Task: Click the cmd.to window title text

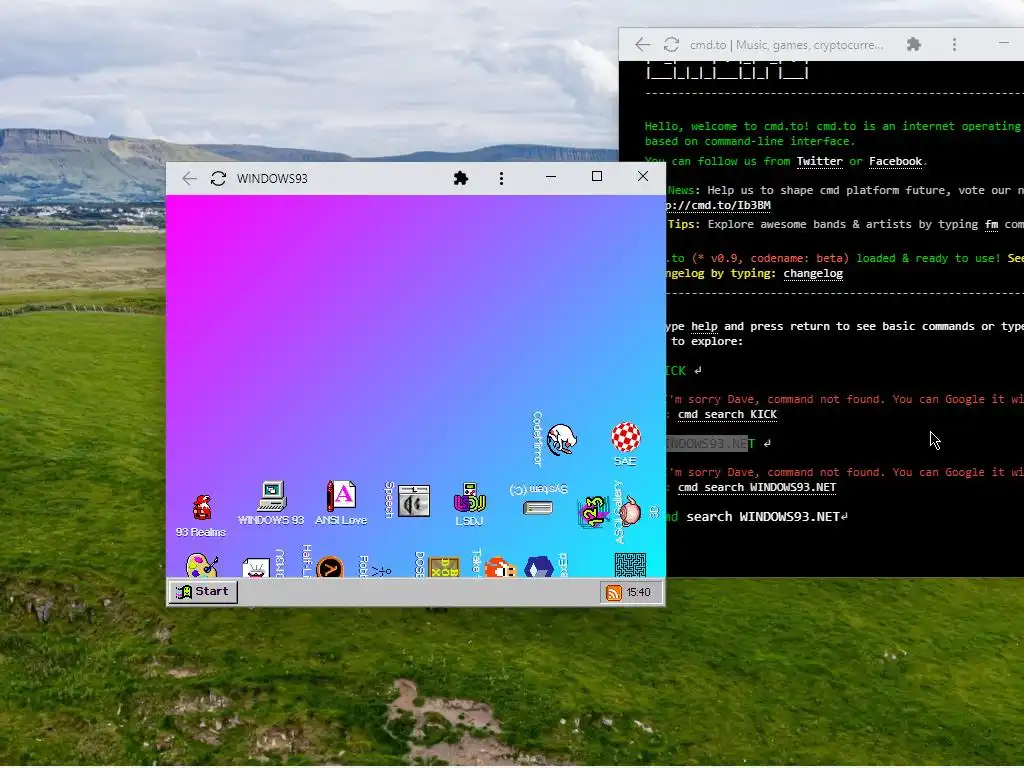Action: click(786, 45)
